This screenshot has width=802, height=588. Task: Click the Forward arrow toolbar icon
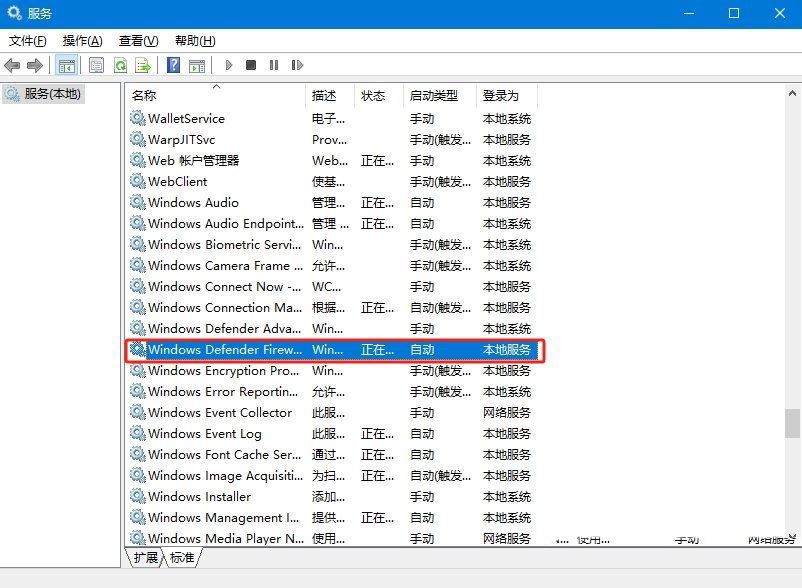tap(35, 65)
